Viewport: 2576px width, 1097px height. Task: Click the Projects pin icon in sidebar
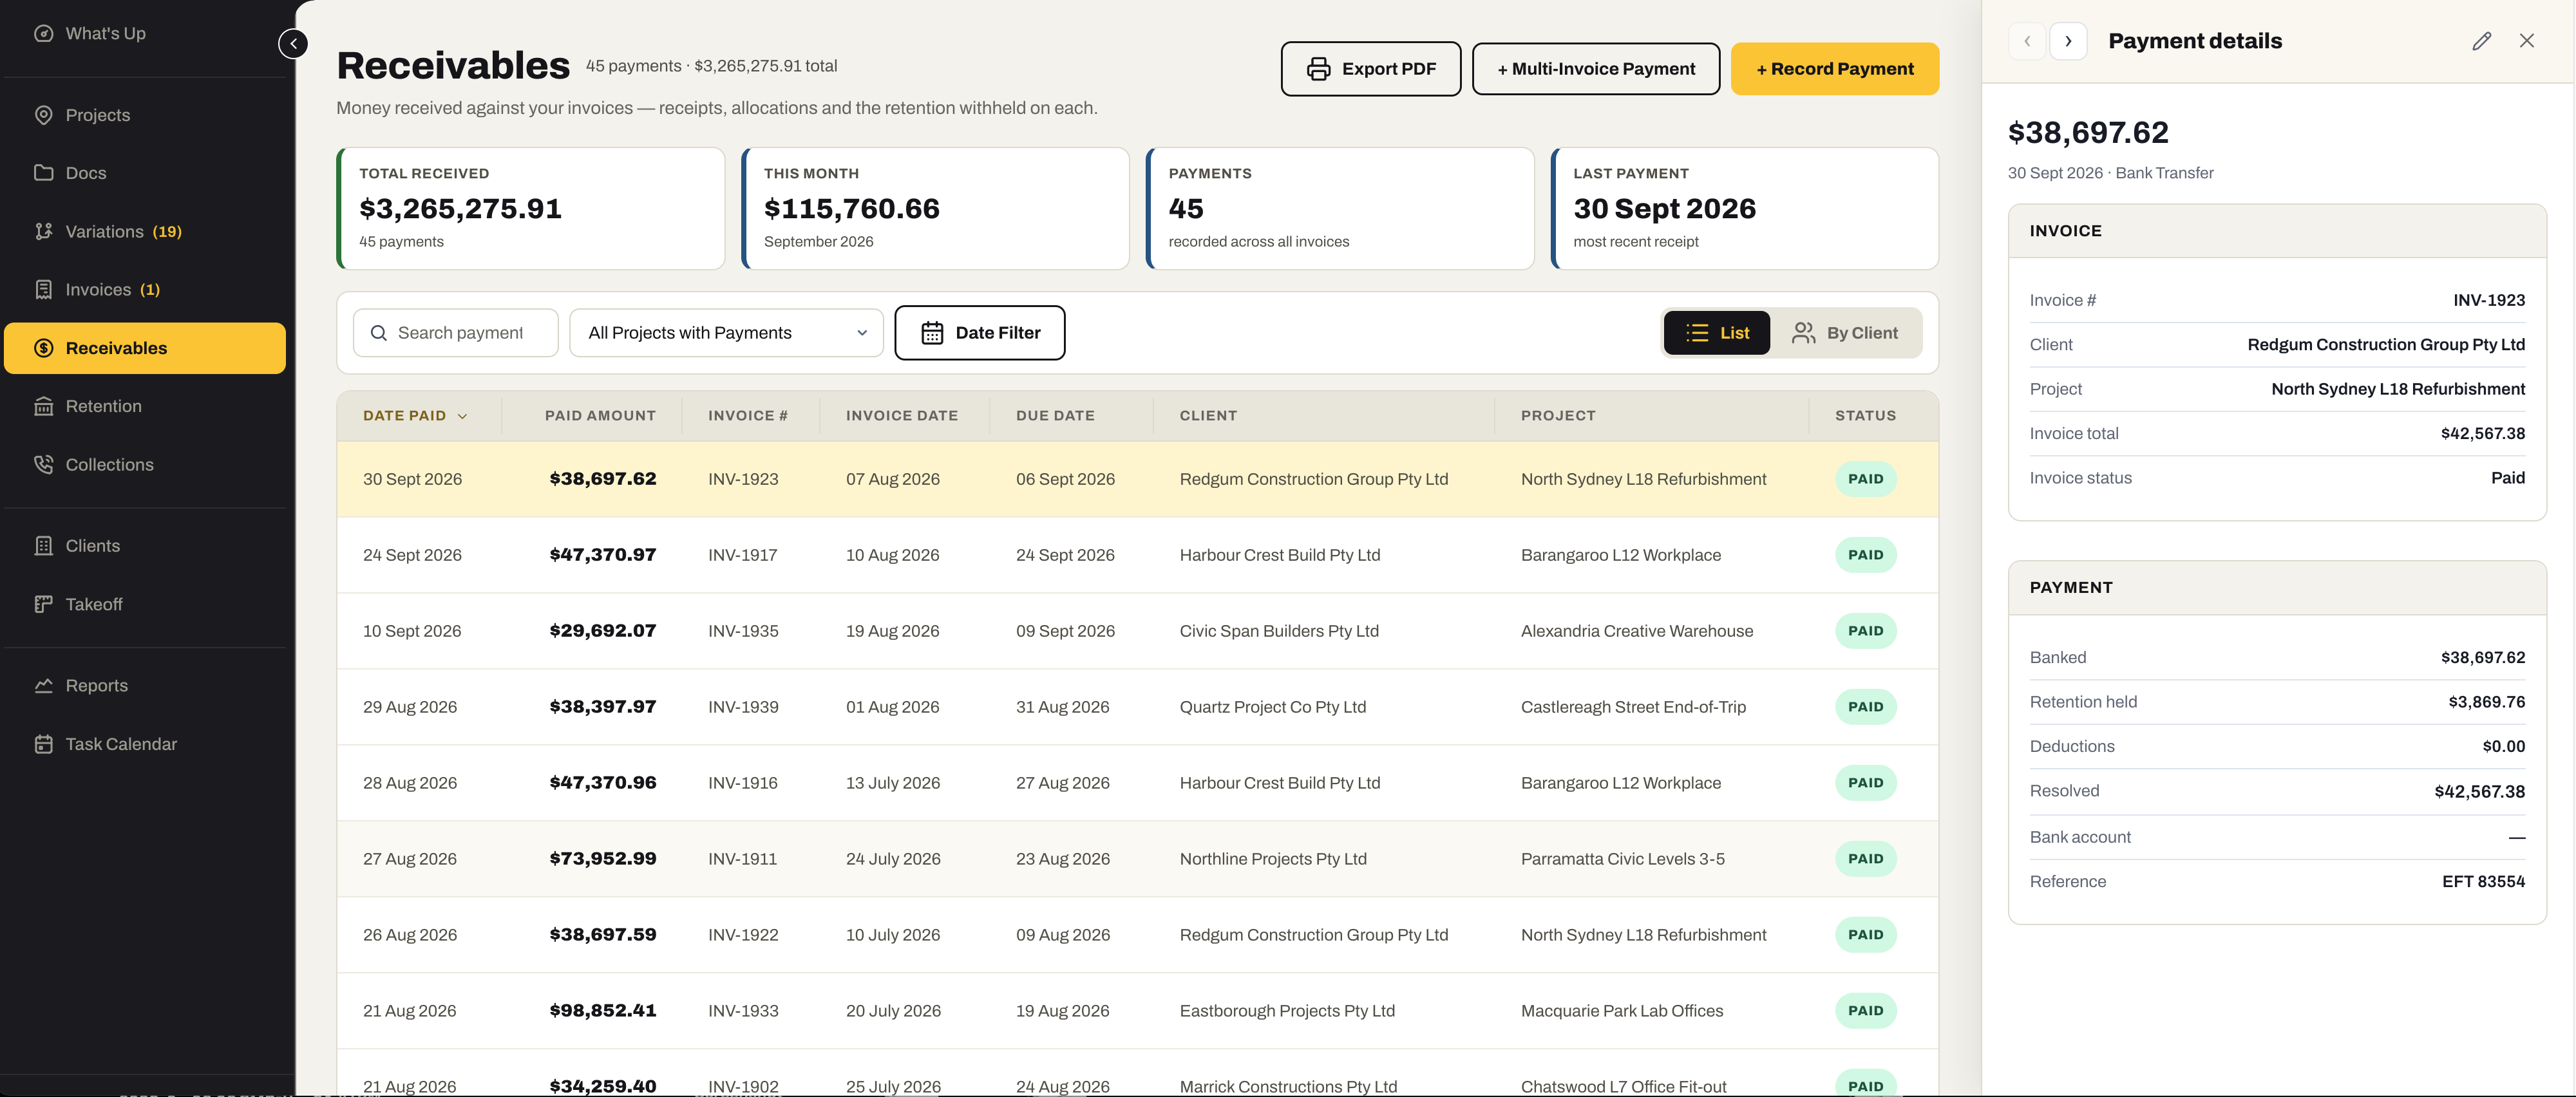[x=43, y=115]
